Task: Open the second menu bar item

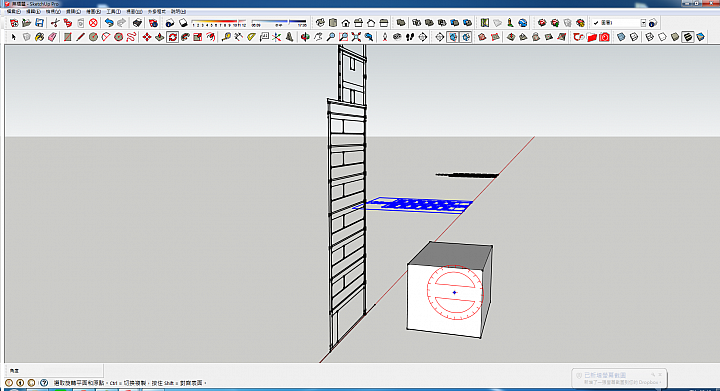Action: point(33,11)
